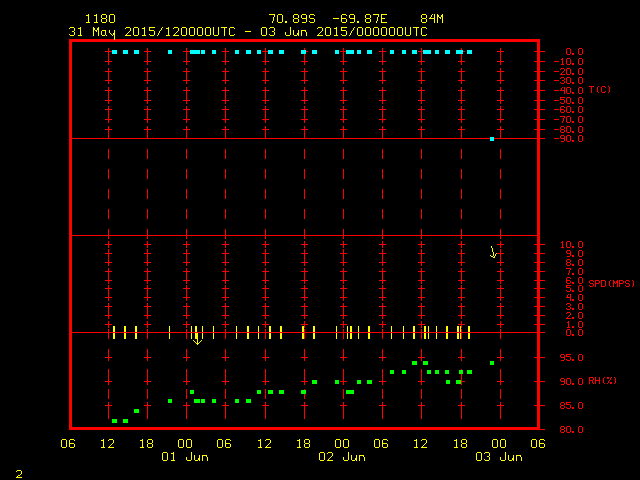Select the isolated cyan temperature point at -90

click(492, 139)
